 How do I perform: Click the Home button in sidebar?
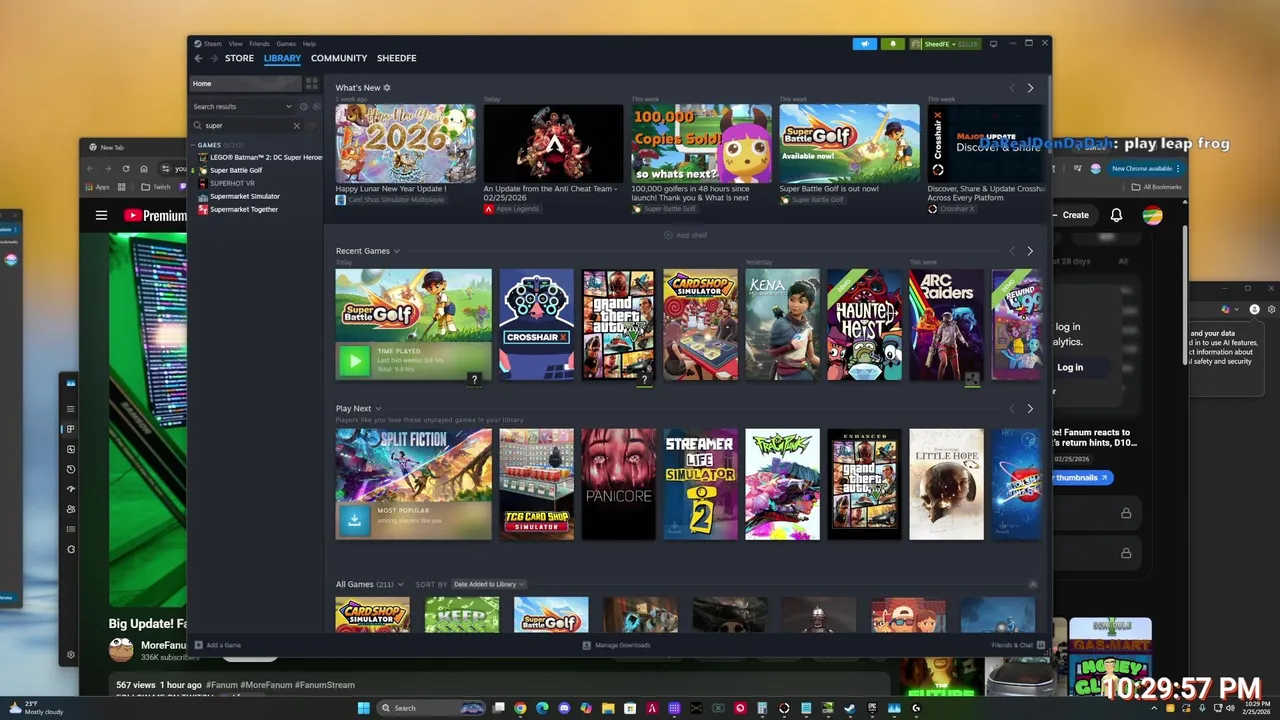(245, 84)
